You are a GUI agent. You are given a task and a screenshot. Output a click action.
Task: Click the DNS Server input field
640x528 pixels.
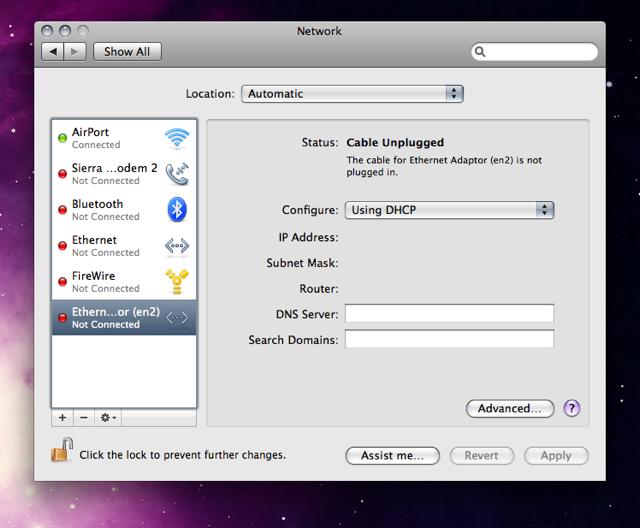click(449, 313)
